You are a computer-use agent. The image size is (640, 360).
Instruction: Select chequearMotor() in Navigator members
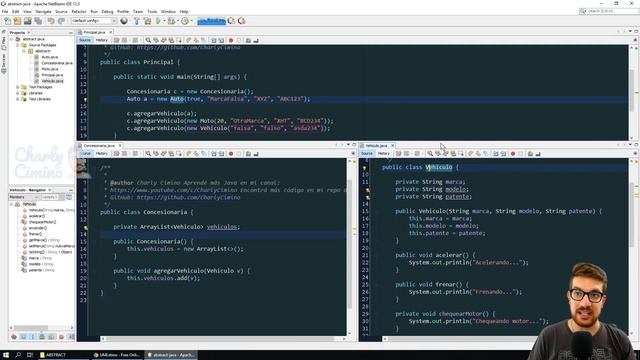click(42, 222)
